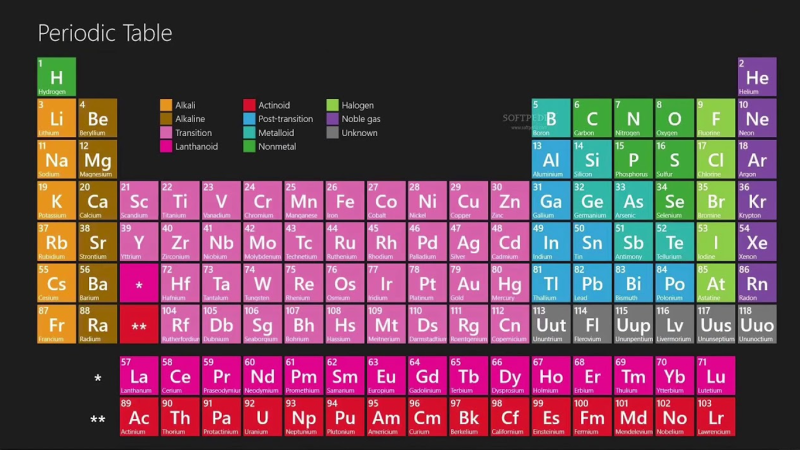This screenshot has width=800, height=450.
Task: Select the Hydrogen element tile
Action: [x=57, y=77]
